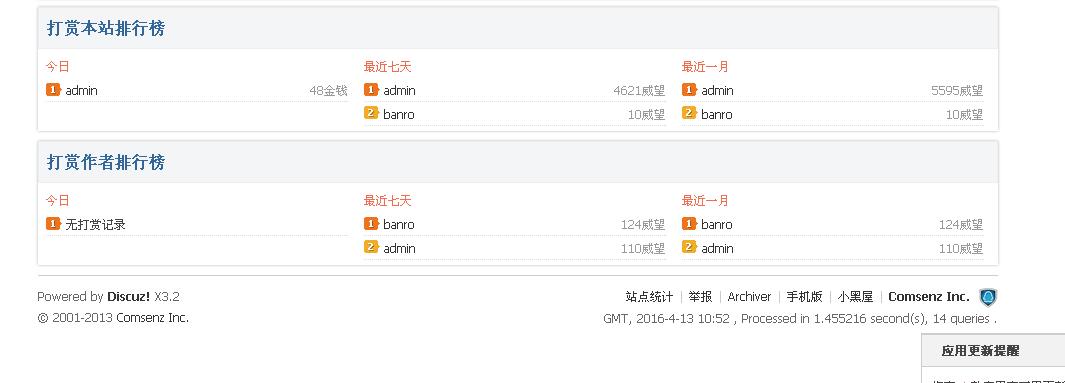Screen dimensions: 1065x383
Task: Click rank 2 badge beside banro in site 最近一月
Action: click(689, 113)
